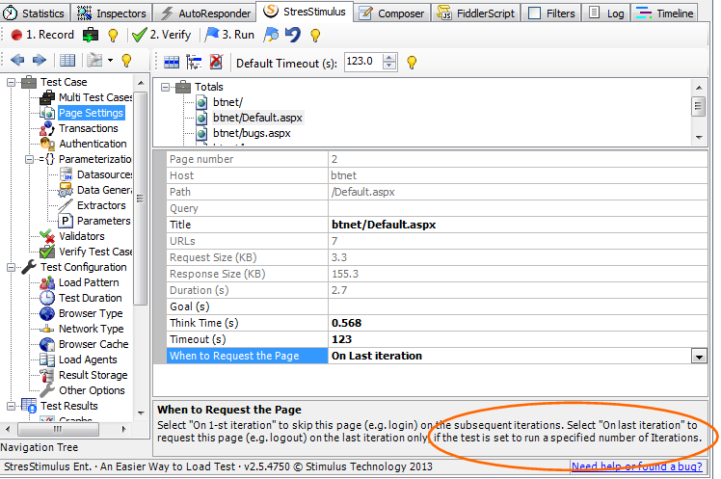
Task: Switch to the AutoResponder tab
Action: point(205,13)
